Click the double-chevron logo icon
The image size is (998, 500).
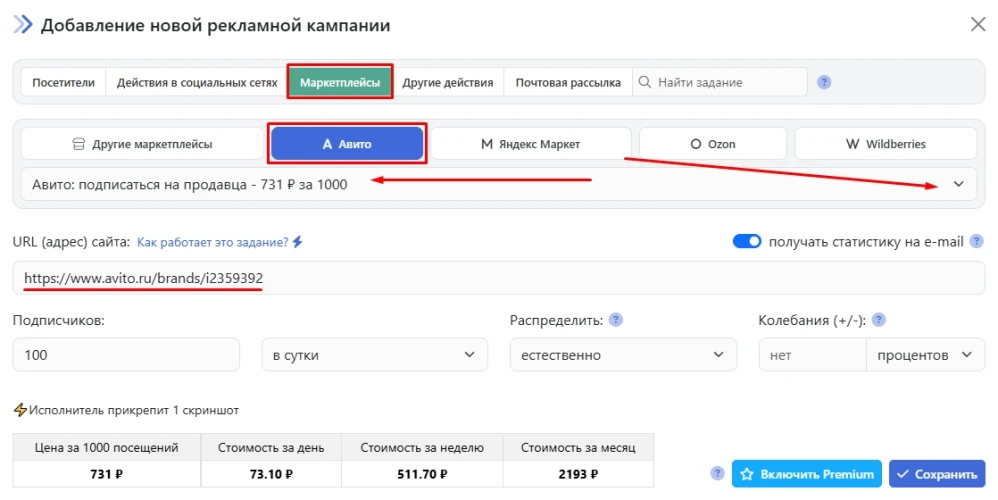point(22,25)
